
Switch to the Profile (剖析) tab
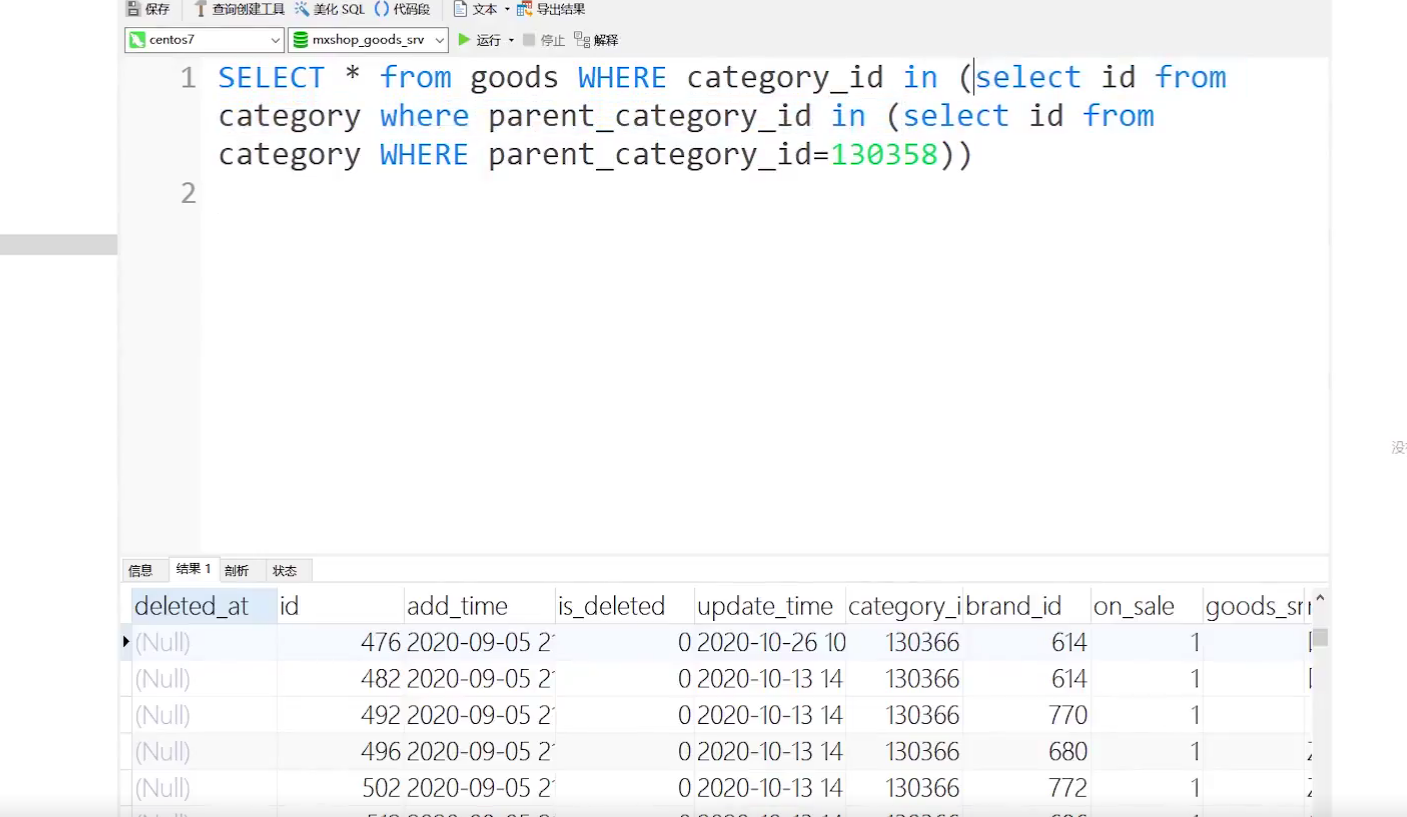tap(237, 571)
